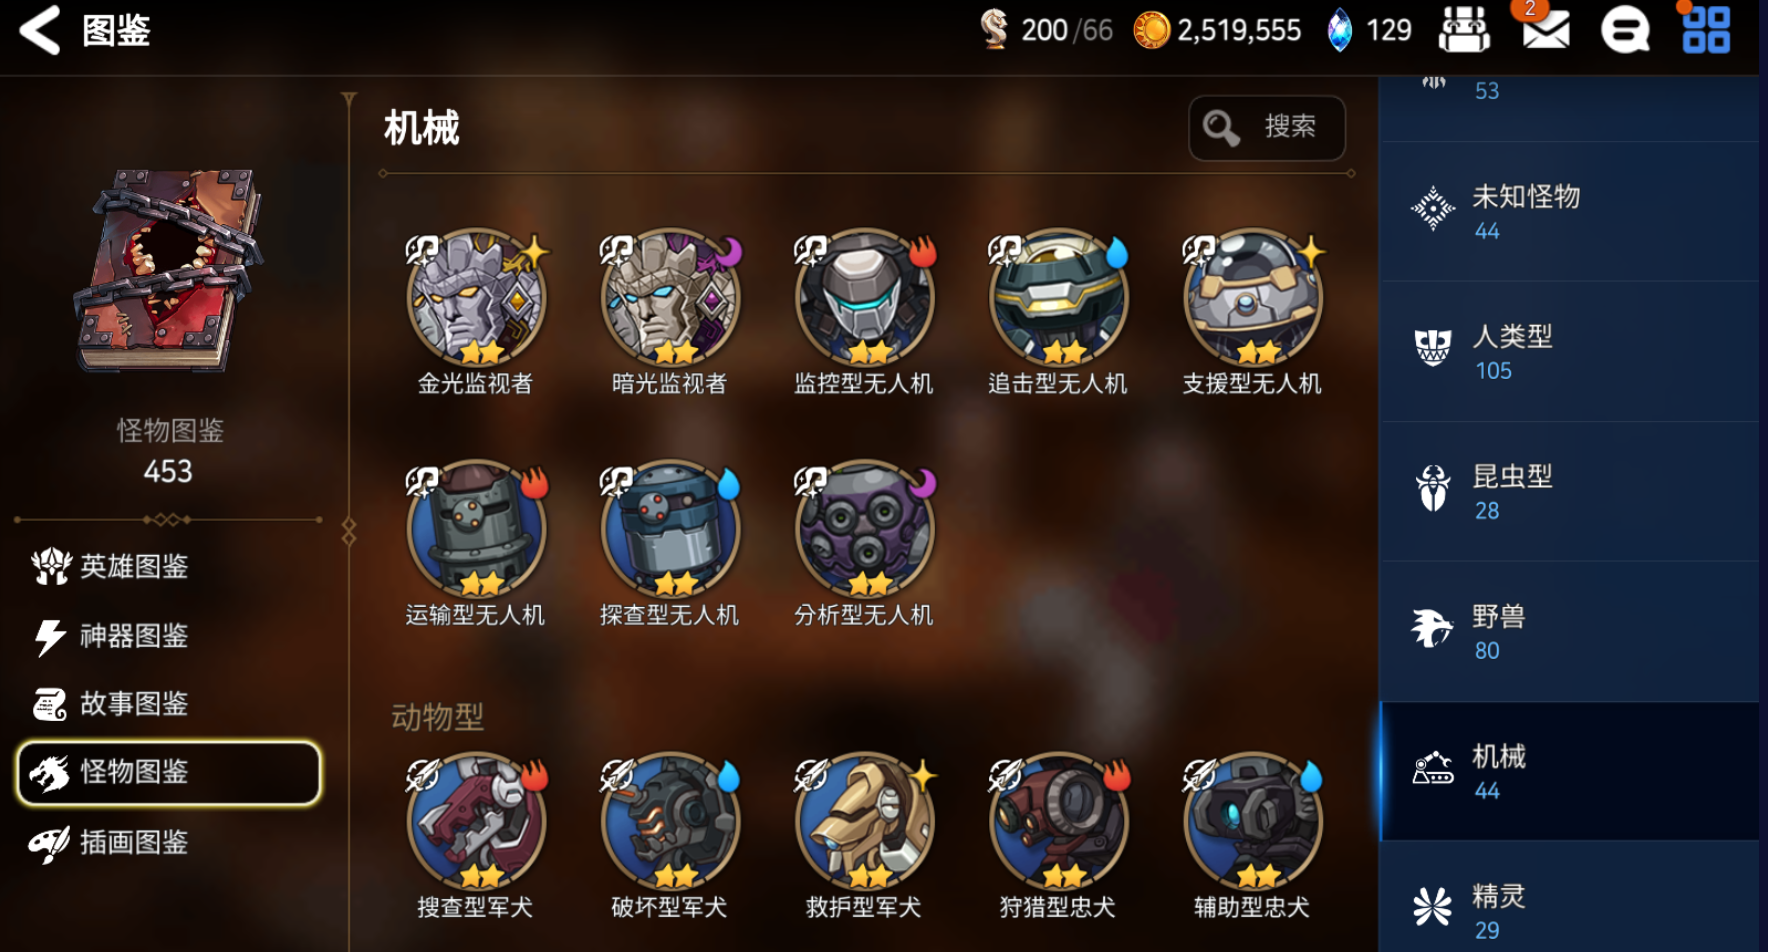The width and height of the screenshot is (1768, 952).
Task: Select the 人类型 category
Action: coord(1569,351)
